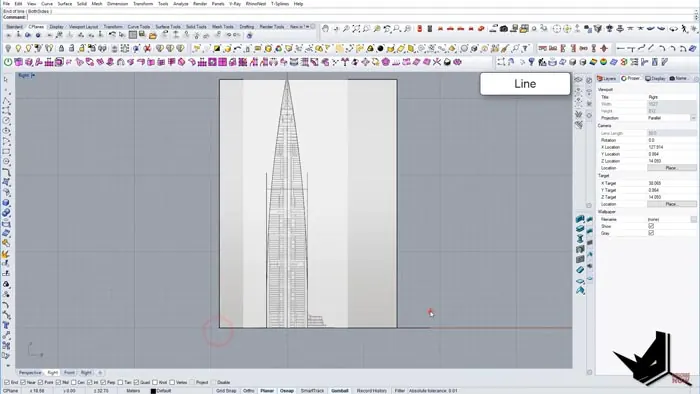Viewport: 700px width, 394px height.
Task: Toggle the End osnap checkbox
Action: (7, 382)
